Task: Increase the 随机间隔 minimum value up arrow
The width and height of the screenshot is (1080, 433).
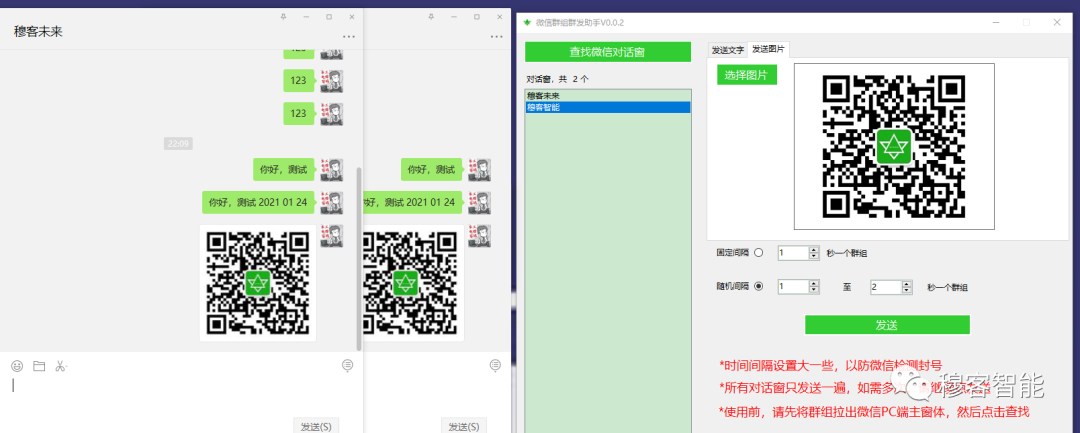Action: pos(814,284)
